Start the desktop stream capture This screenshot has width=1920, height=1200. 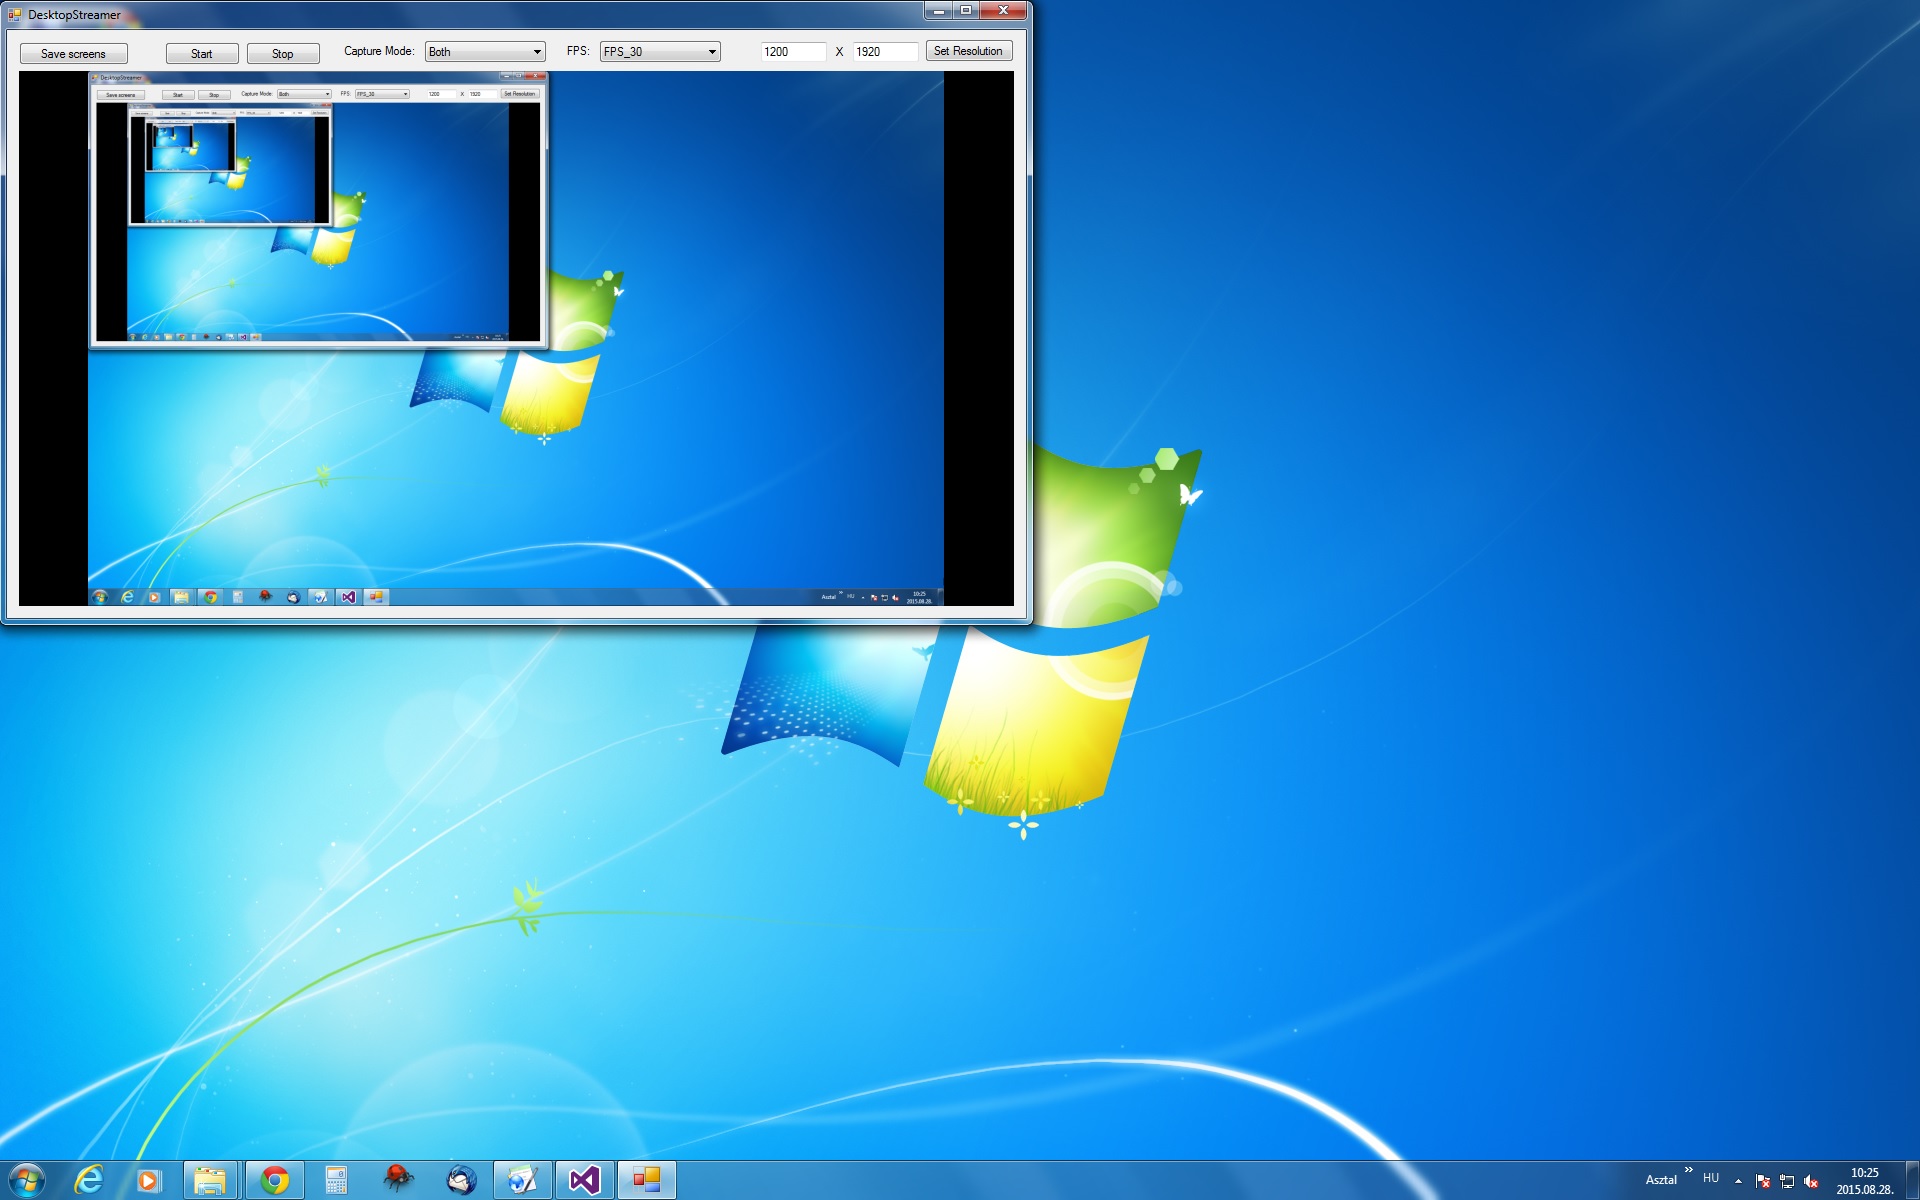tap(202, 53)
